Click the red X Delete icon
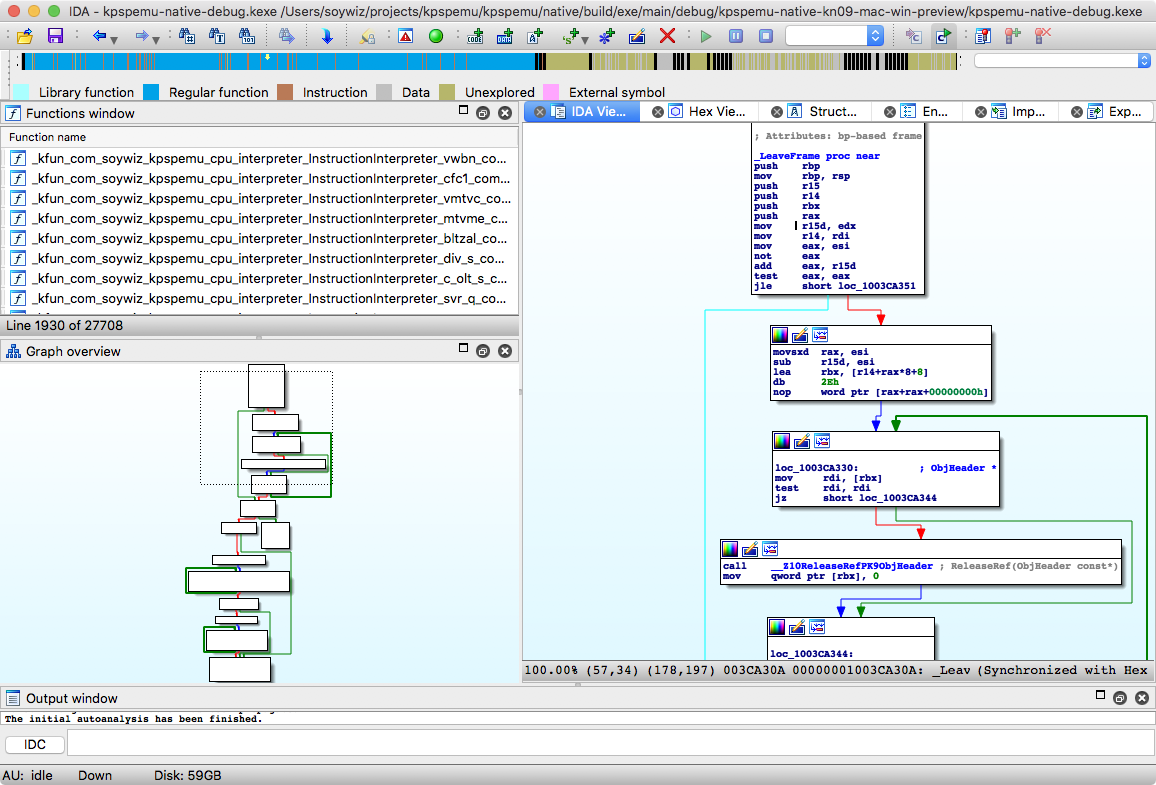Screen dimensions: 1156x785 667,36
